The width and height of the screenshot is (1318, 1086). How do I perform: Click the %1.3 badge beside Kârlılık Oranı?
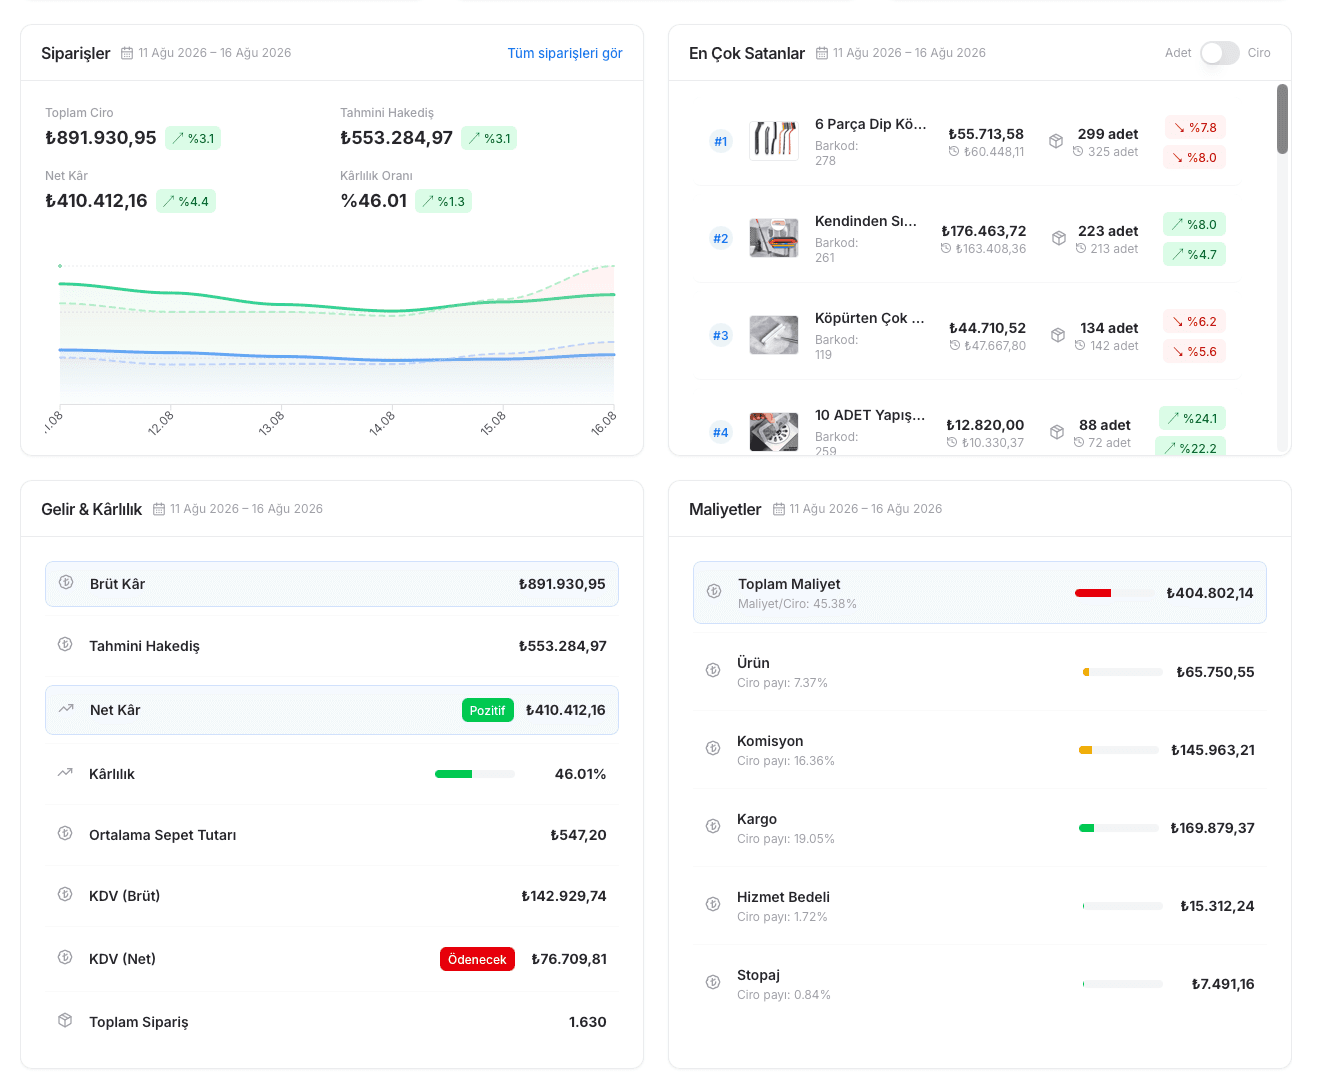443,201
